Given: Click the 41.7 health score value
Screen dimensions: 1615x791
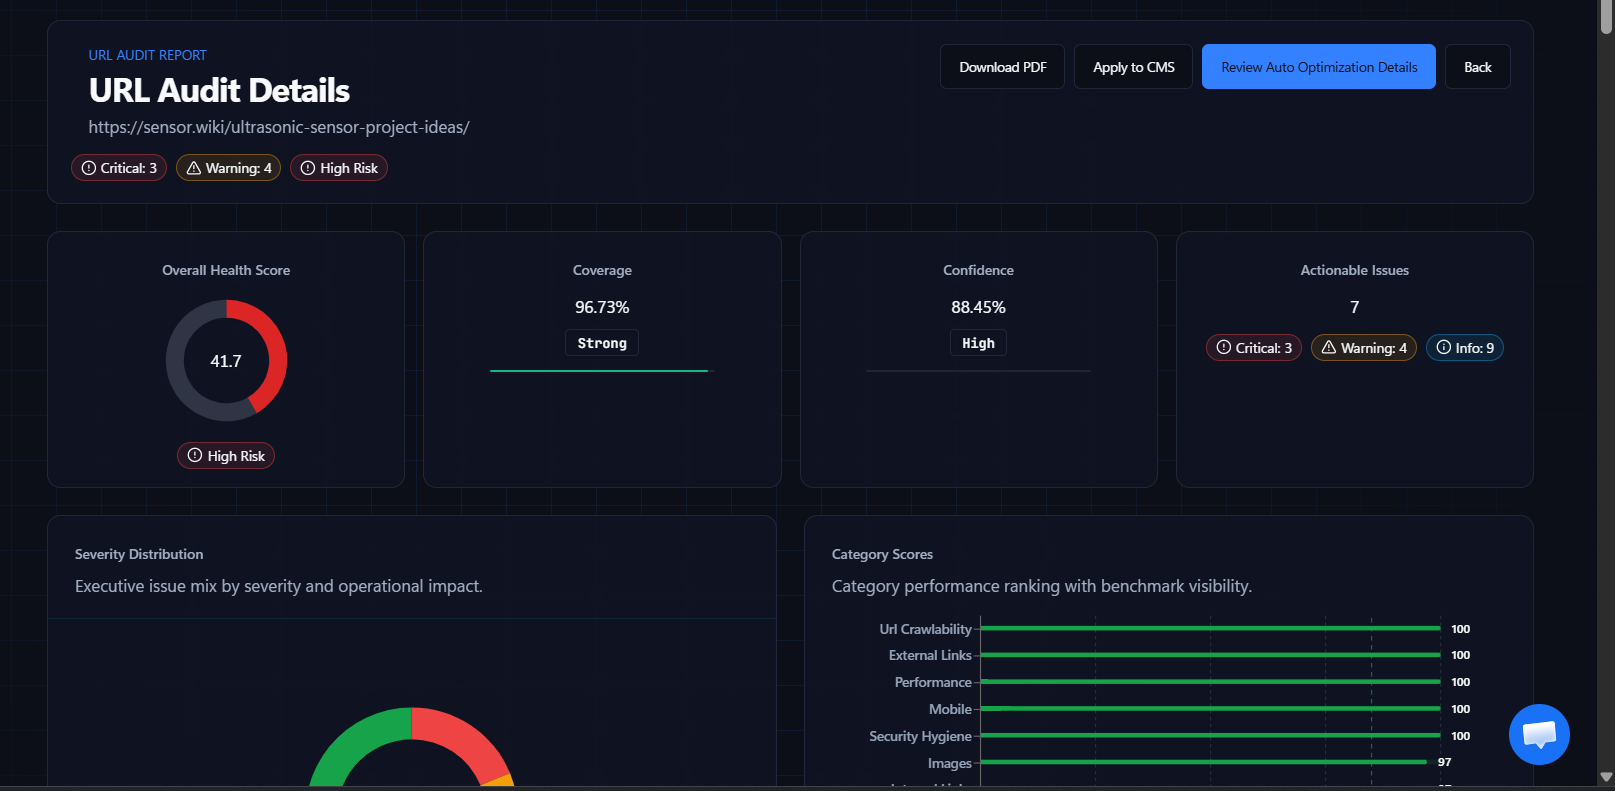Looking at the screenshot, I should tap(226, 361).
